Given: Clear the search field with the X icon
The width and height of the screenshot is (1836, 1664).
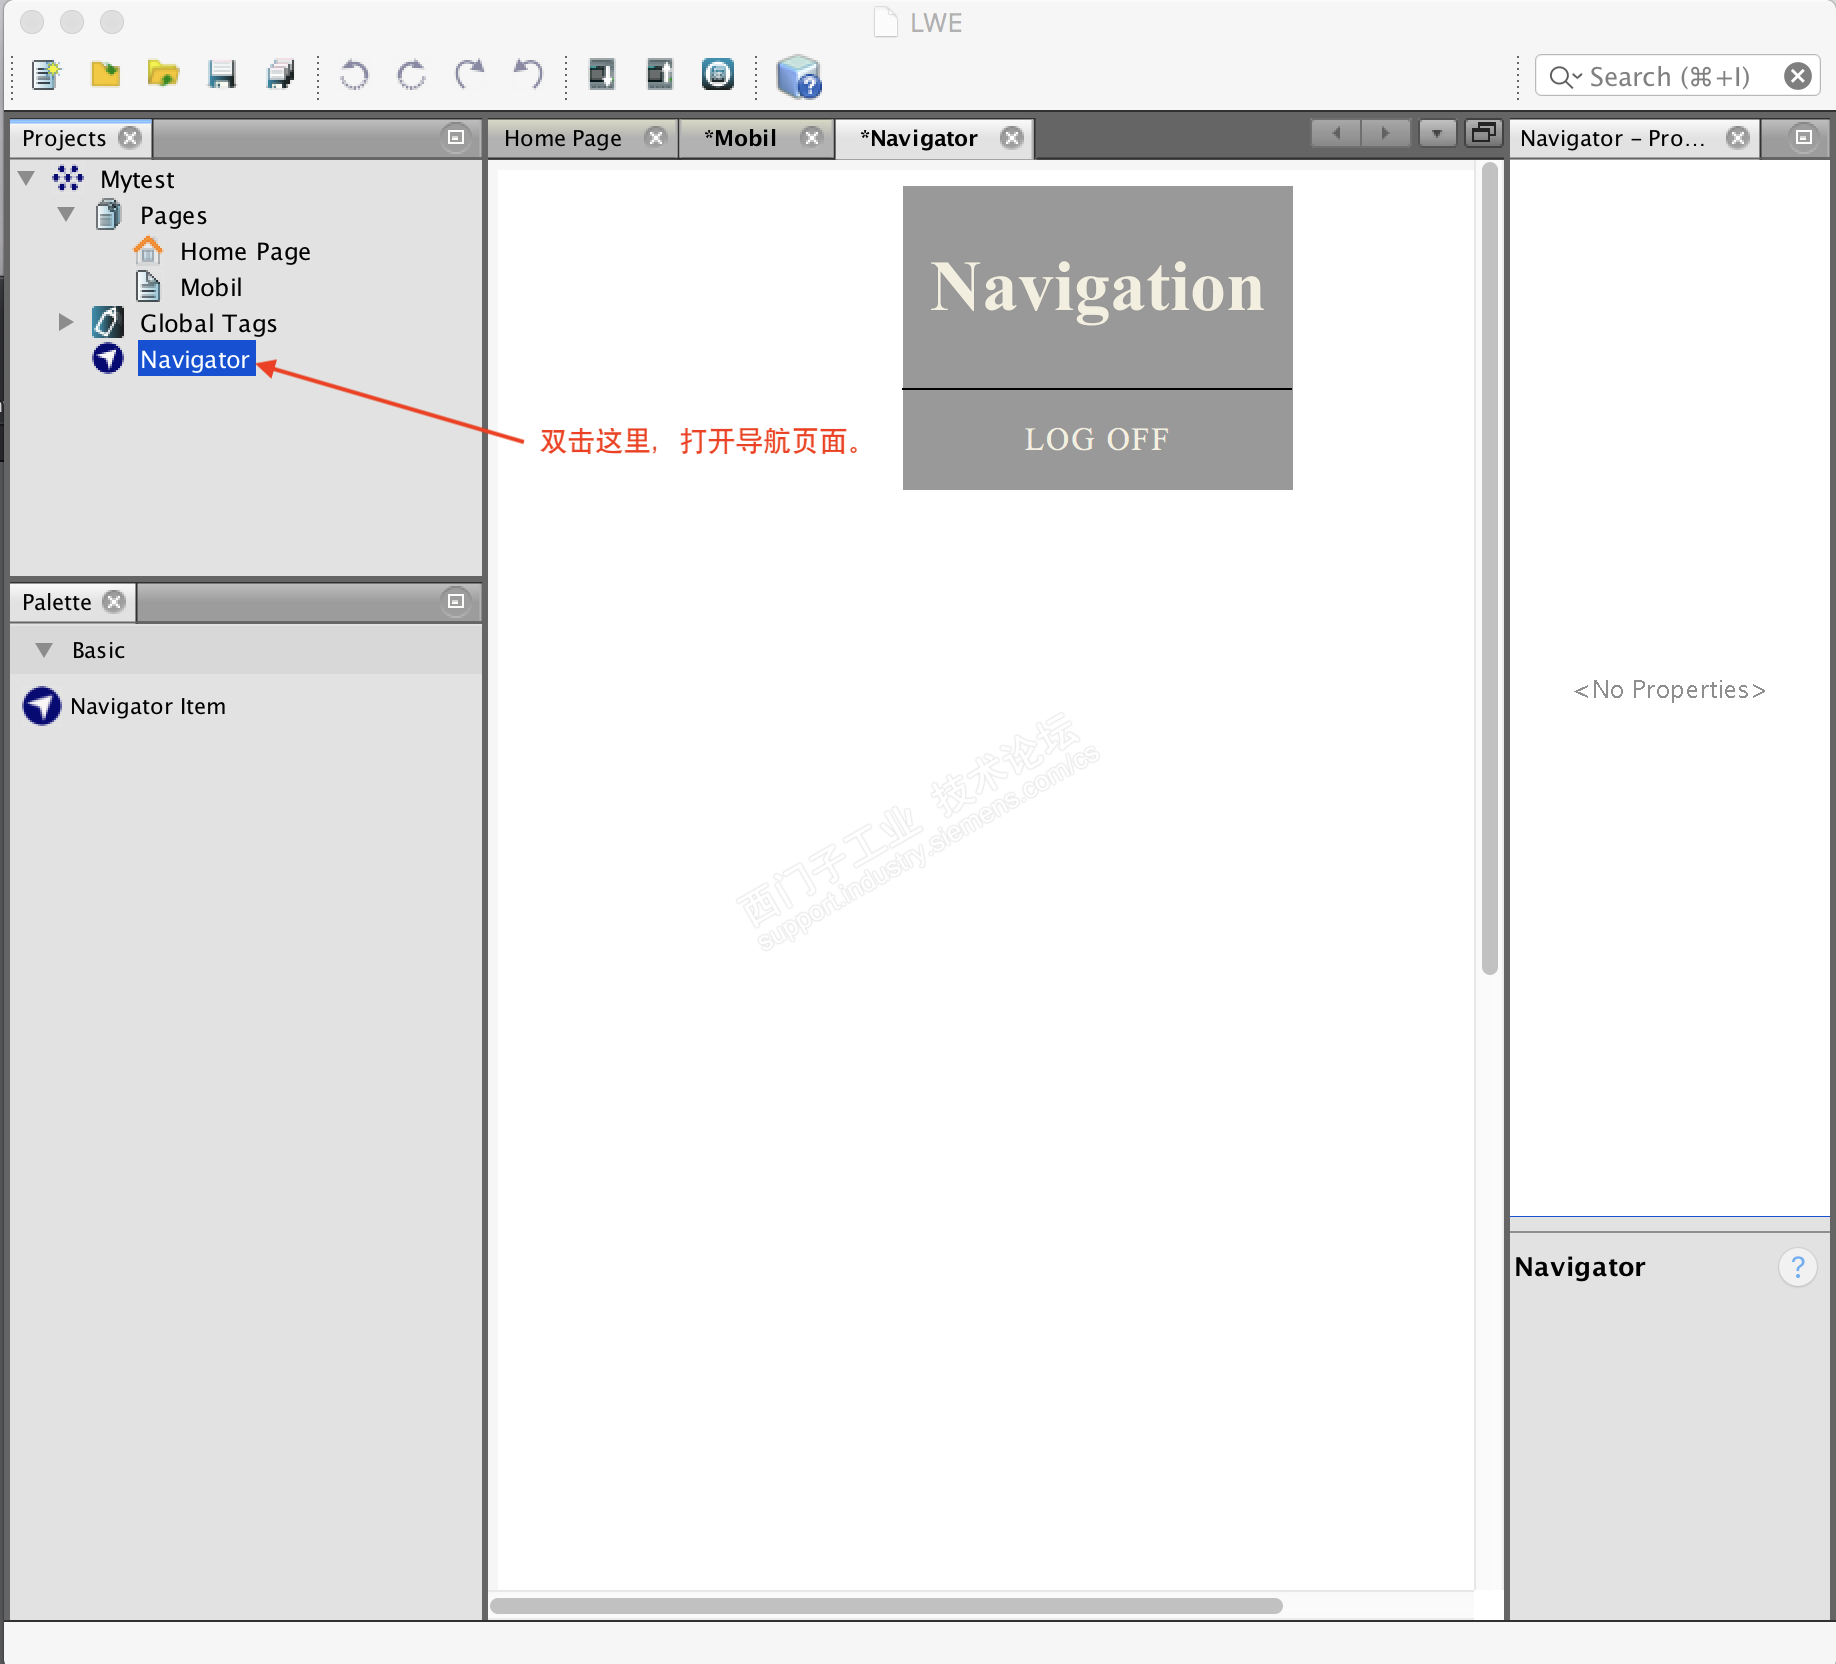Looking at the screenshot, I should coord(1797,76).
